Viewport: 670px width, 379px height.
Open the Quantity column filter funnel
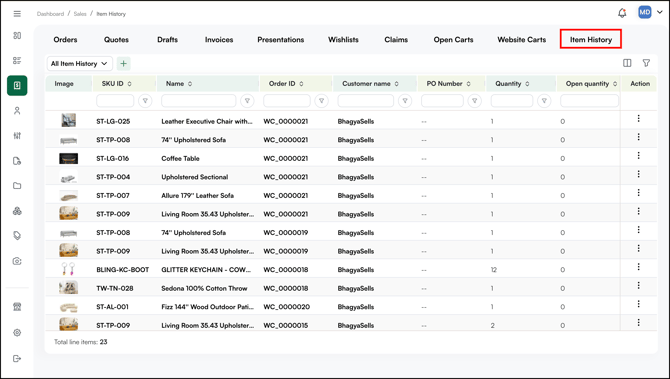tap(544, 101)
